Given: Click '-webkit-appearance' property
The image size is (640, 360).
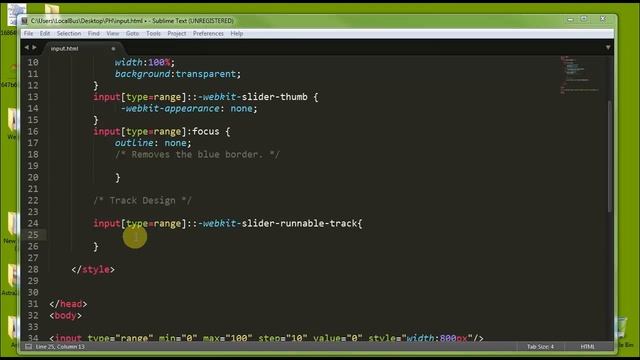Looking at the screenshot, I should 170,109.
